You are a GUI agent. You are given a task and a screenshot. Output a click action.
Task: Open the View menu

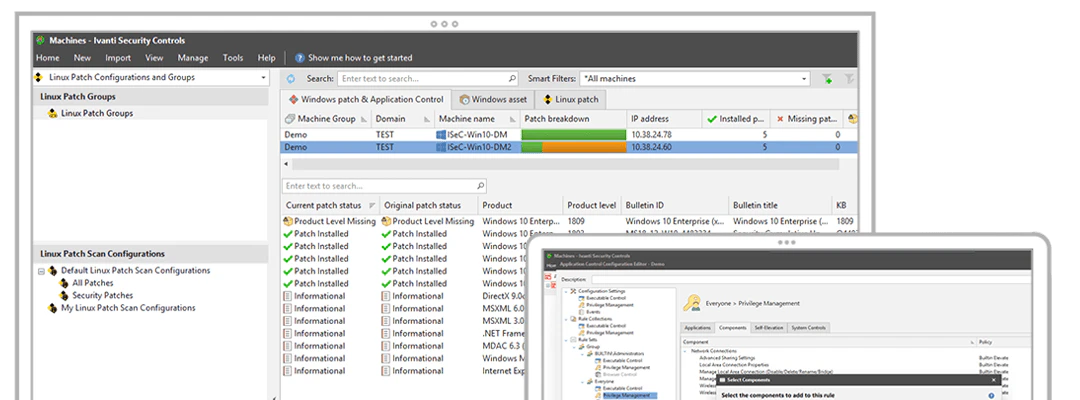(x=154, y=58)
